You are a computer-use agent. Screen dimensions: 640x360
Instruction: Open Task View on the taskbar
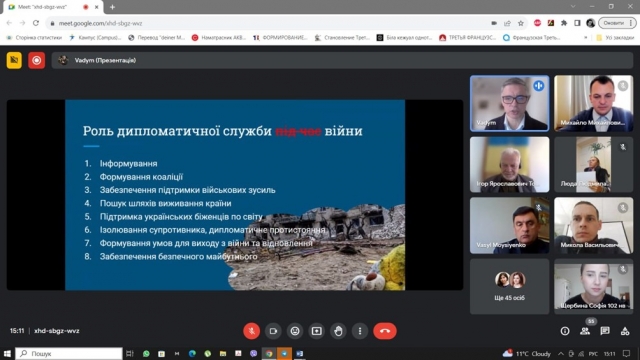pos(130,353)
